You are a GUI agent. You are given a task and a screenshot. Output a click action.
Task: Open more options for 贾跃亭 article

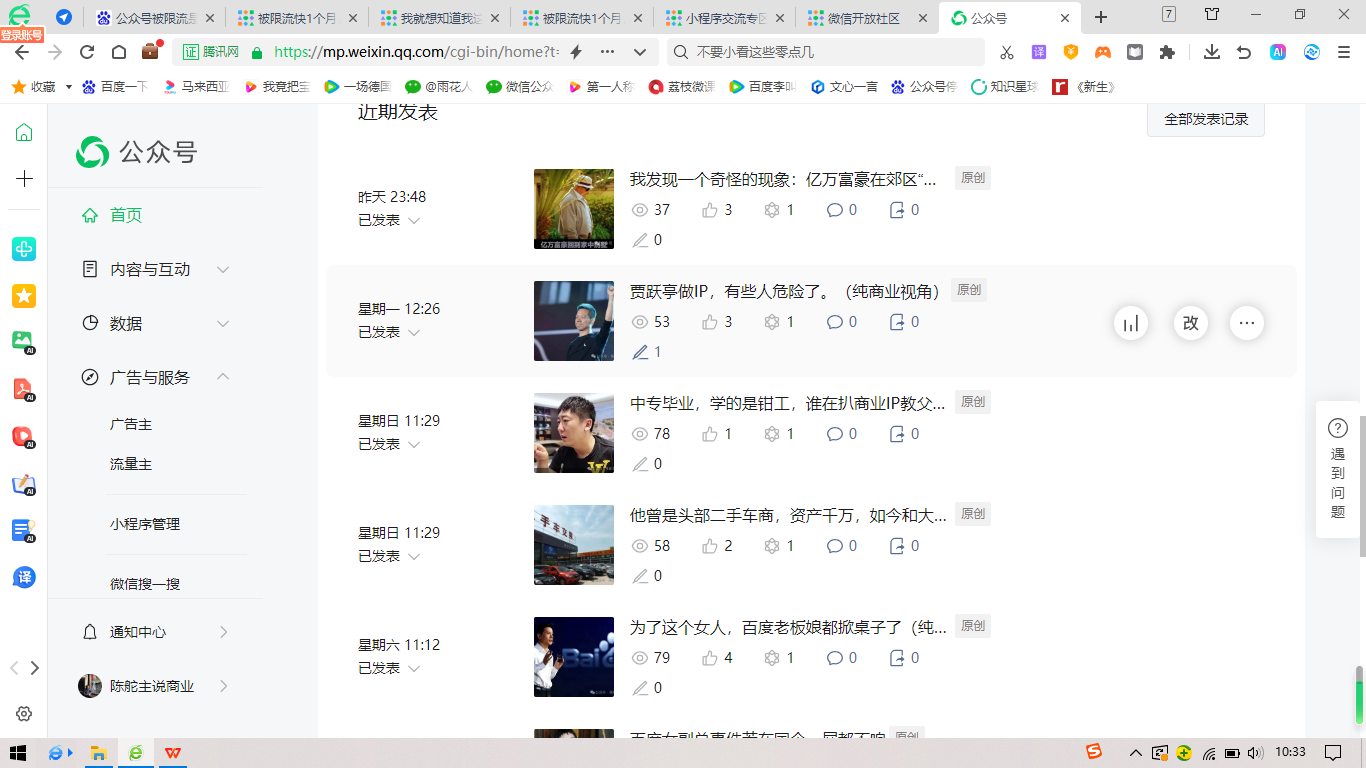click(1247, 323)
